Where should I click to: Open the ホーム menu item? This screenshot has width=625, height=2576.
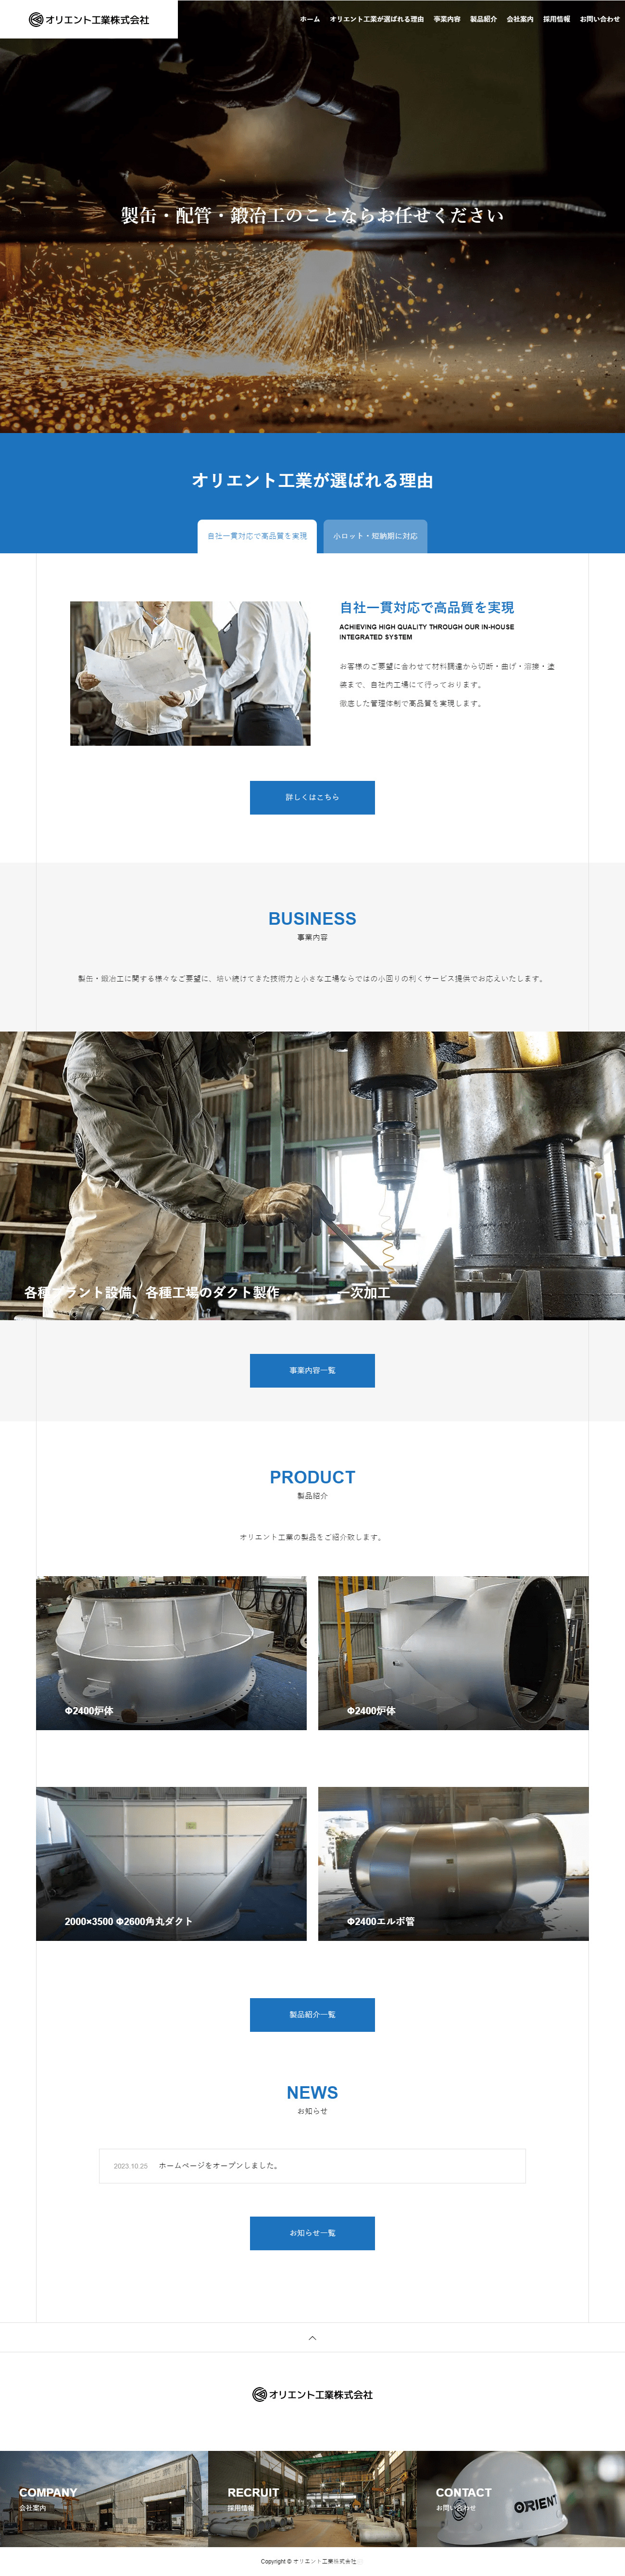tap(310, 19)
